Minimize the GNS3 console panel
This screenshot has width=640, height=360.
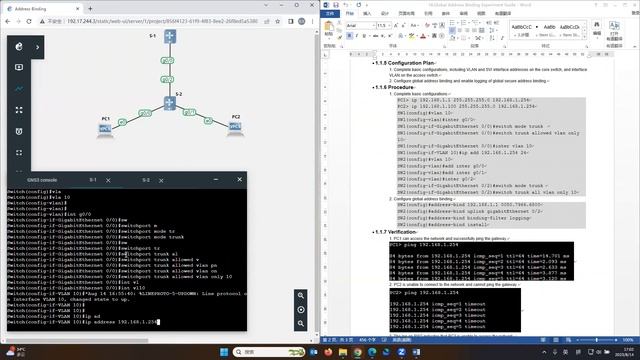(216, 180)
